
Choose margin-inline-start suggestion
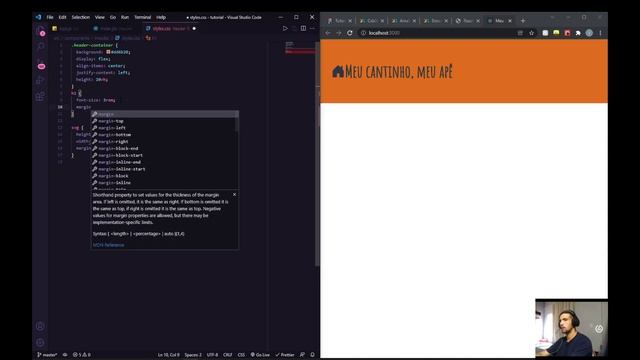[164, 169]
